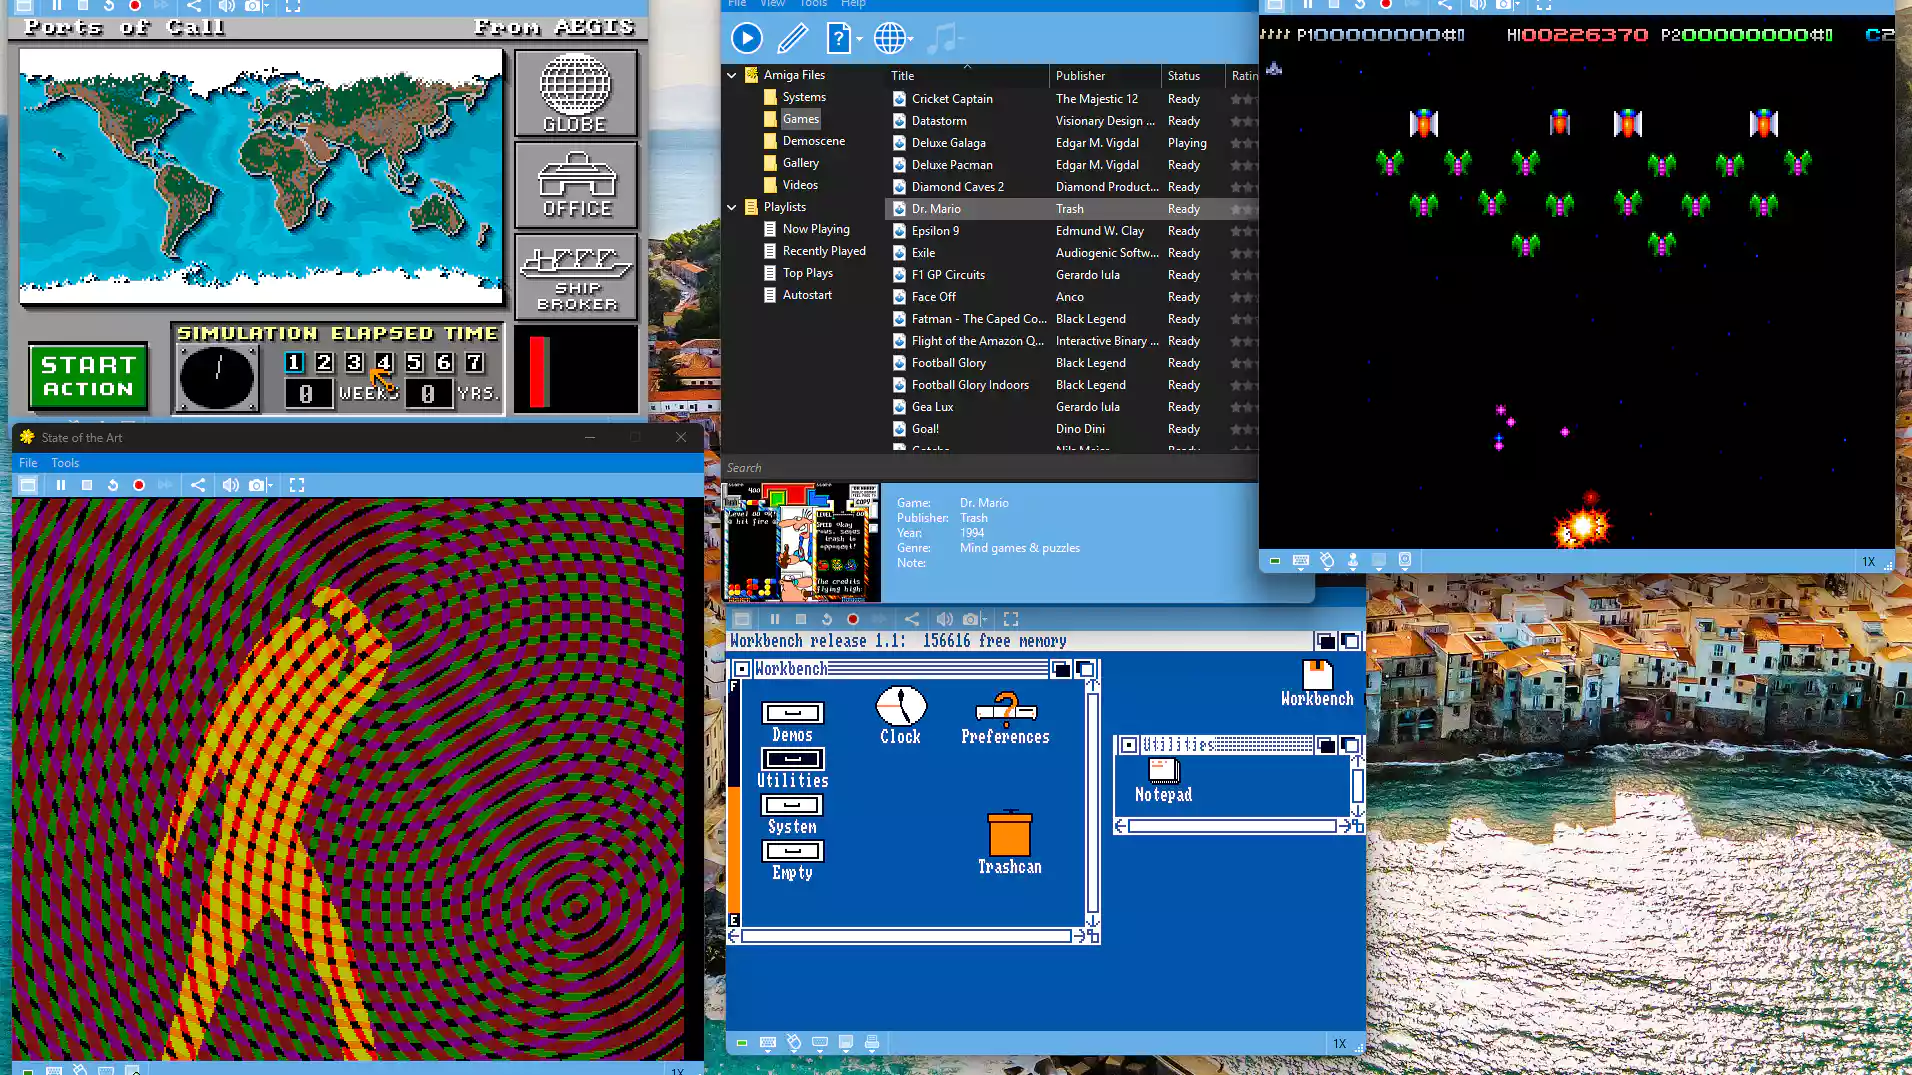1912x1075 pixels.
Task: Open Tools menu in State of the Art
Action: 65,463
